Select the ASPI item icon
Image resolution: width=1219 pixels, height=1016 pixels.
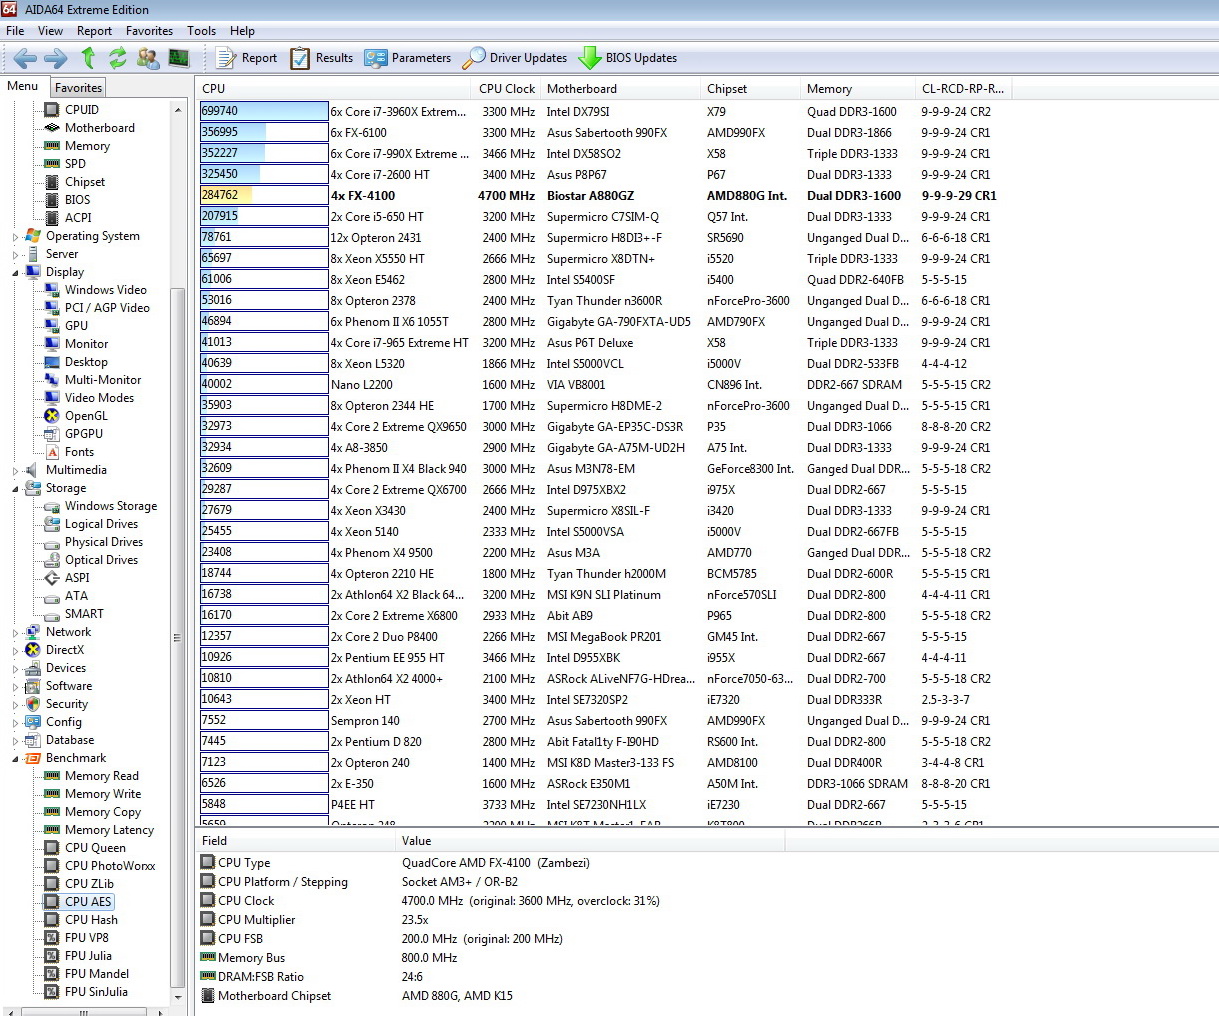(52, 578)
